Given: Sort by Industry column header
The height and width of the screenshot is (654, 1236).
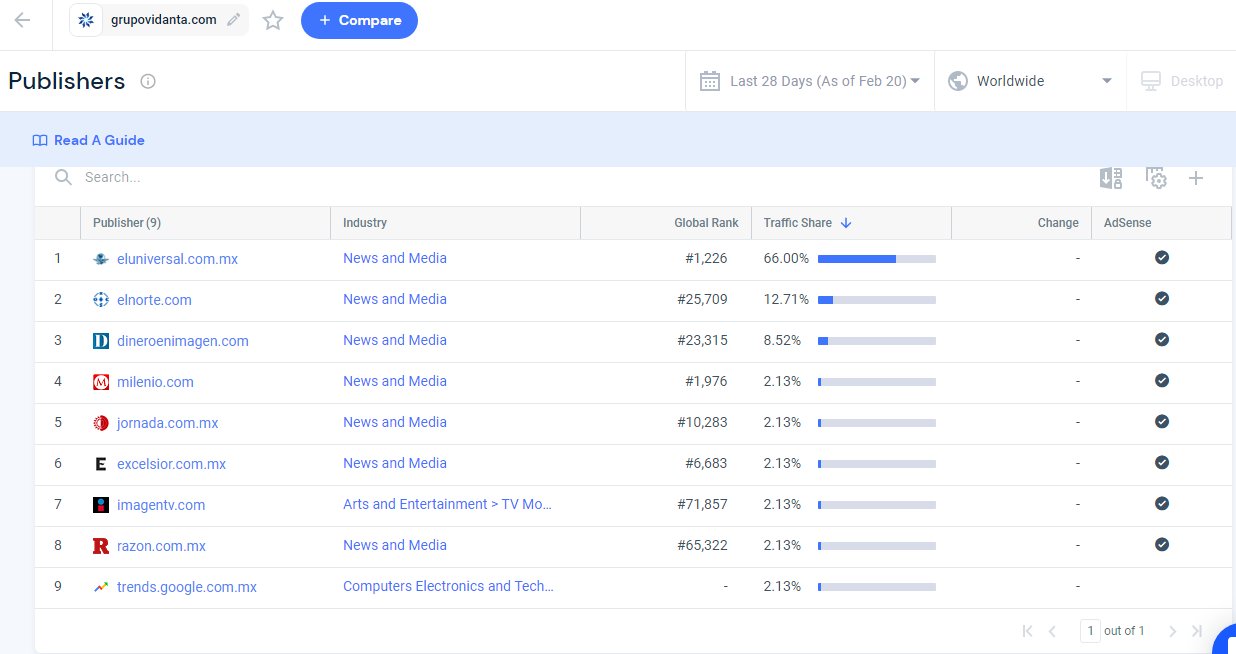Looking at the screenshot, I should (455, 223).
